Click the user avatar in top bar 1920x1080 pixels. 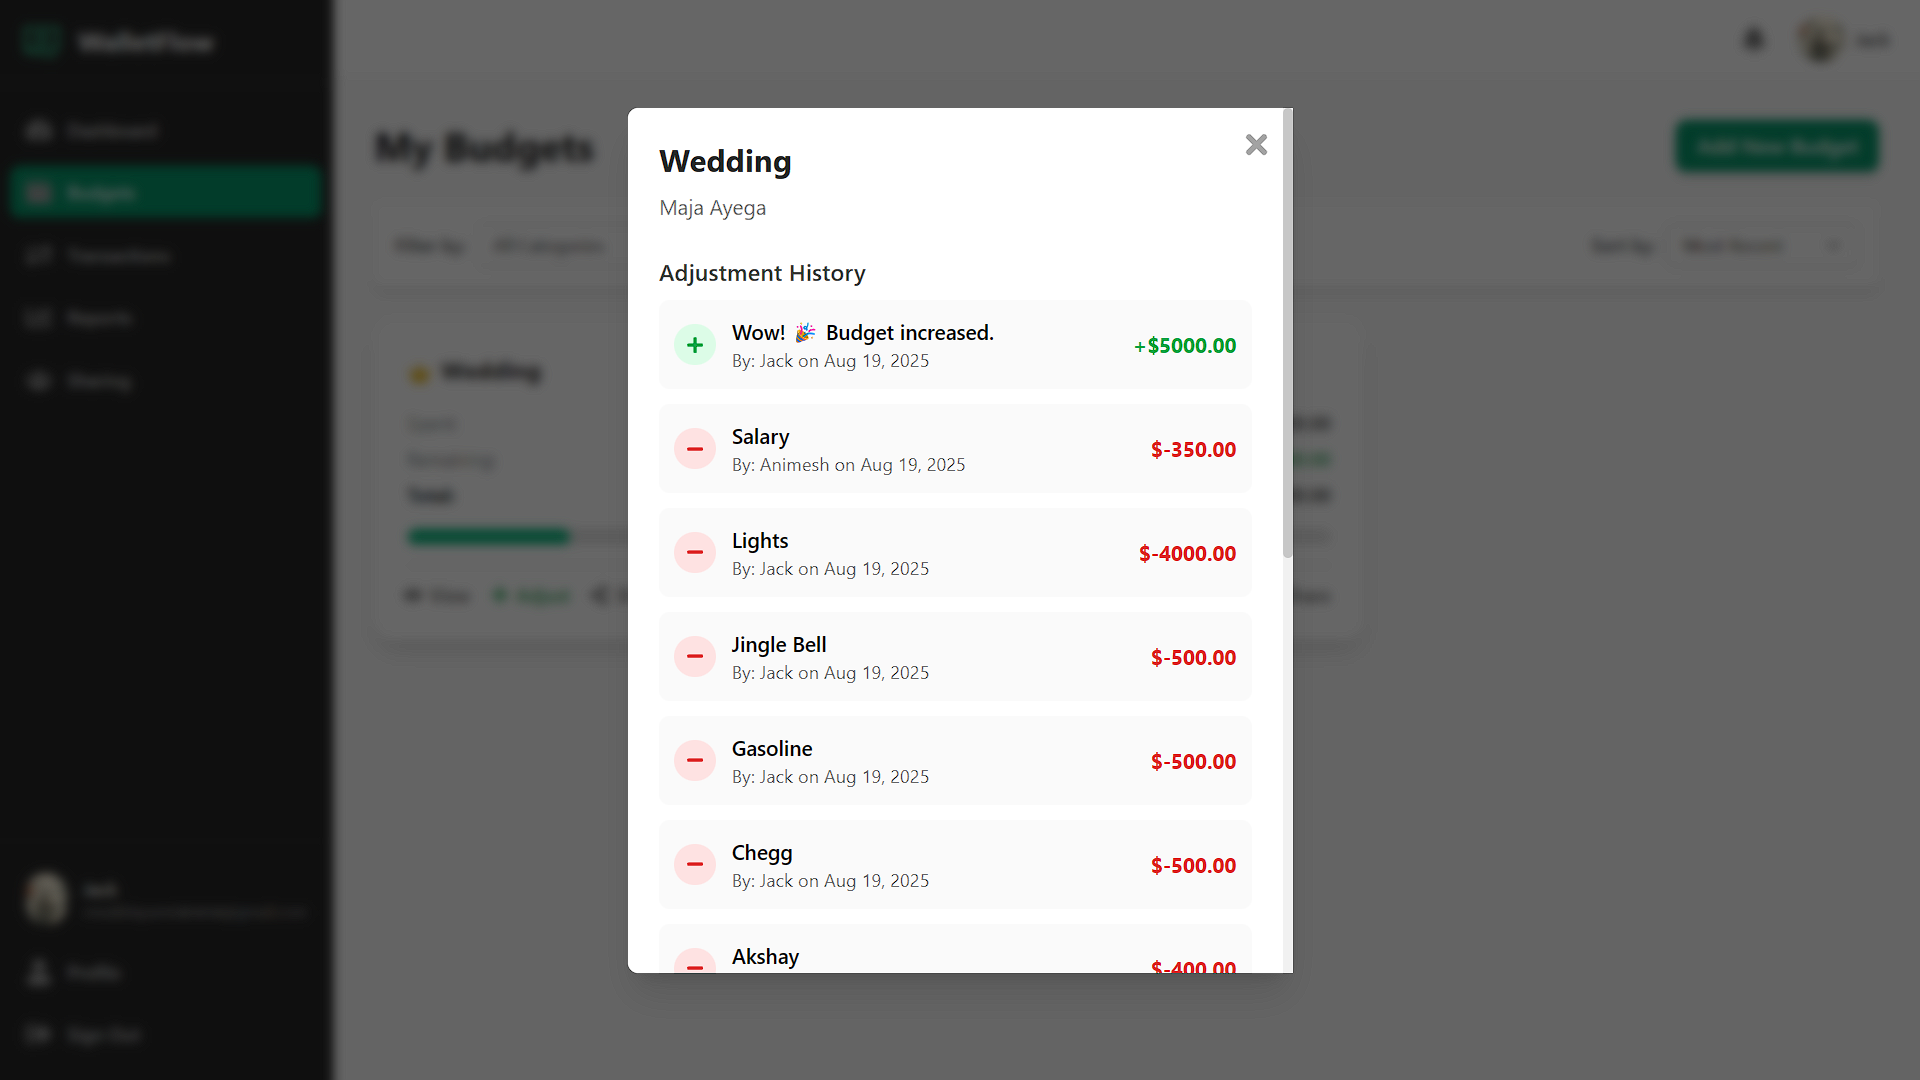point(1820,40)
